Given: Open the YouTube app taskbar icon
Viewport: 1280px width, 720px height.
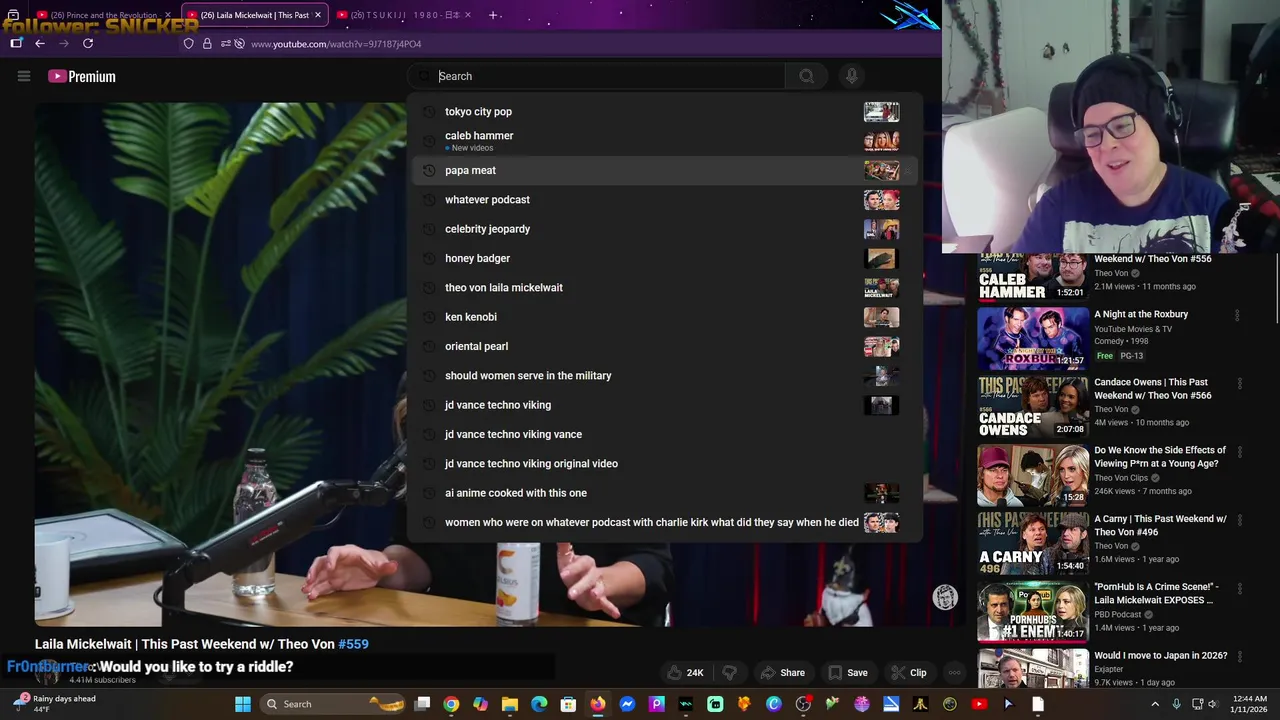Looking at the screenshot, I should click(x=979, y=704).
